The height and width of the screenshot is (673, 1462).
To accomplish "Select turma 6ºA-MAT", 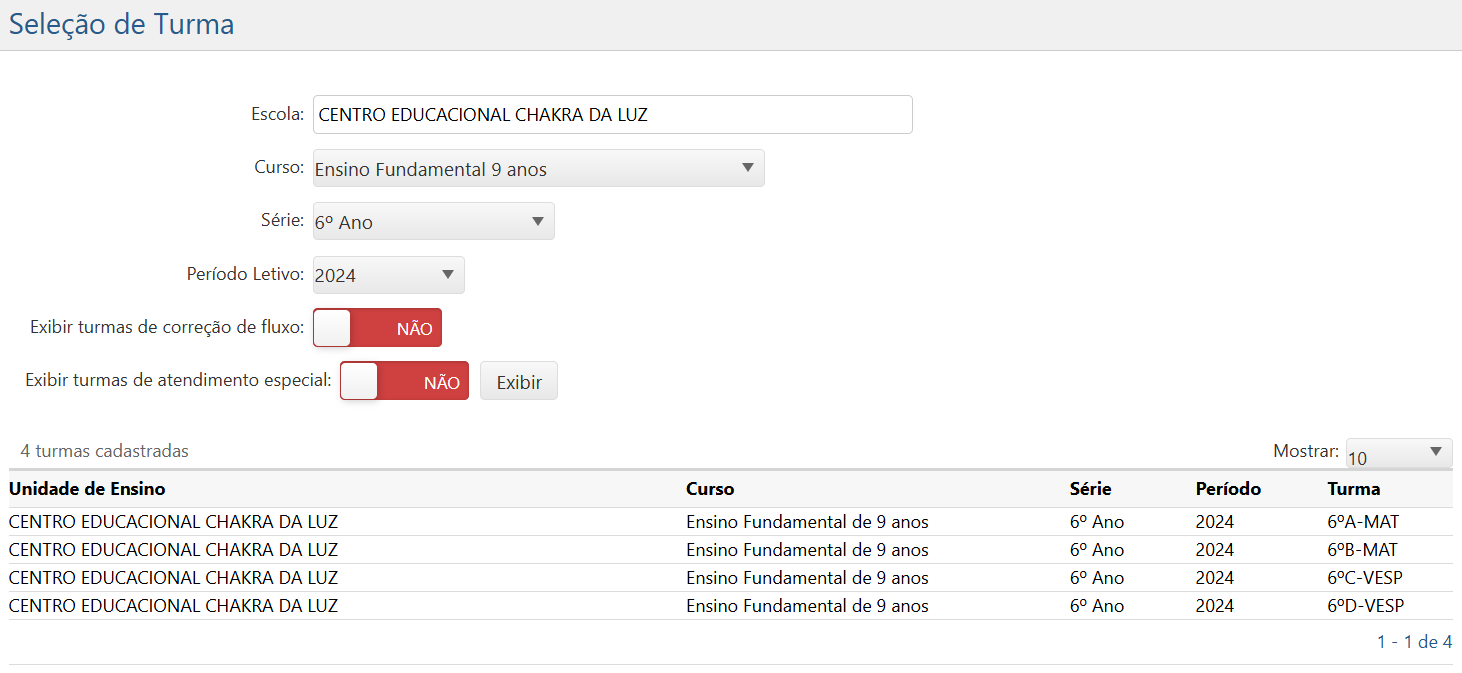I will (x=1363, y=522).
